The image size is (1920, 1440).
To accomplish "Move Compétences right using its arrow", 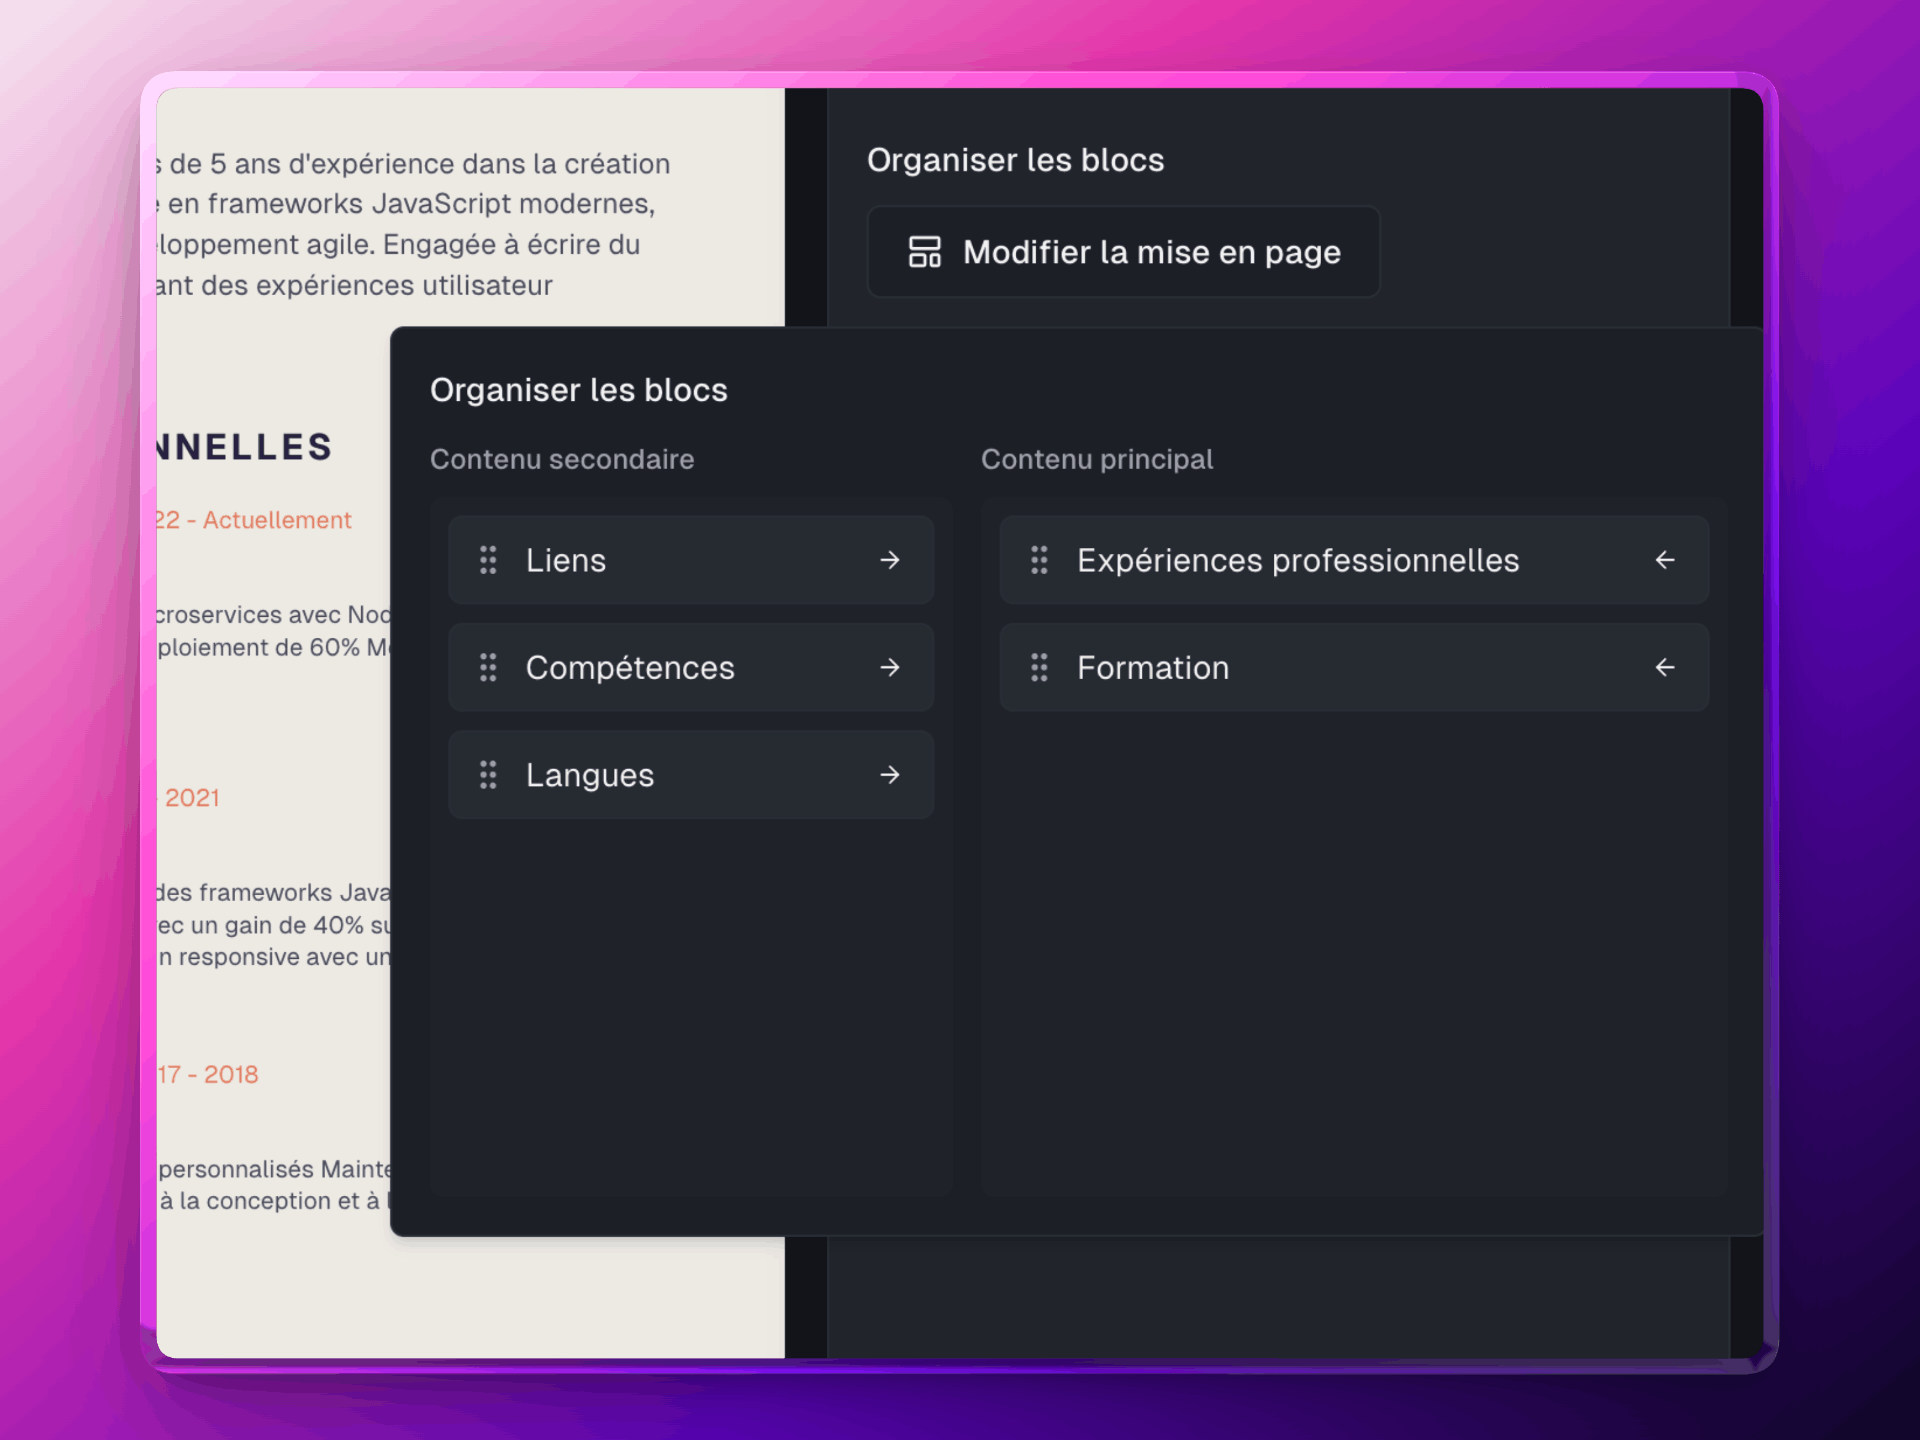I will click(x=890, y=667).
